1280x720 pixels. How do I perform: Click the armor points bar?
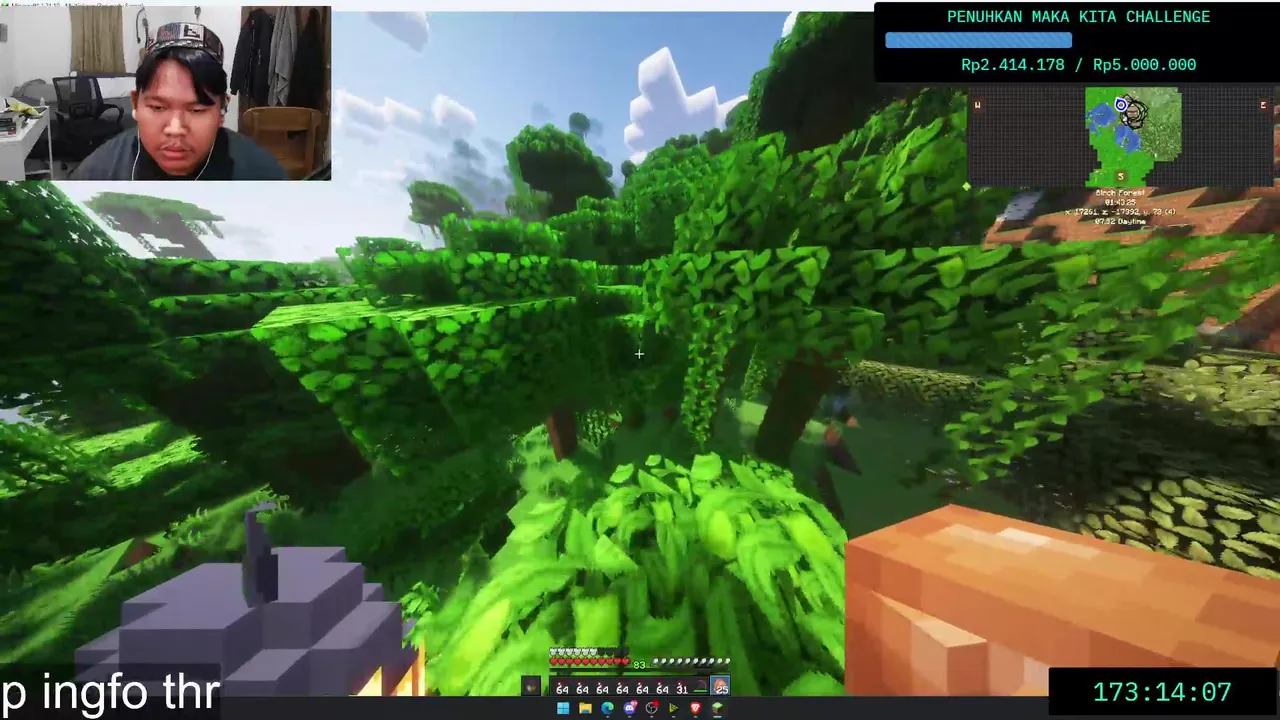coord(589,651)
